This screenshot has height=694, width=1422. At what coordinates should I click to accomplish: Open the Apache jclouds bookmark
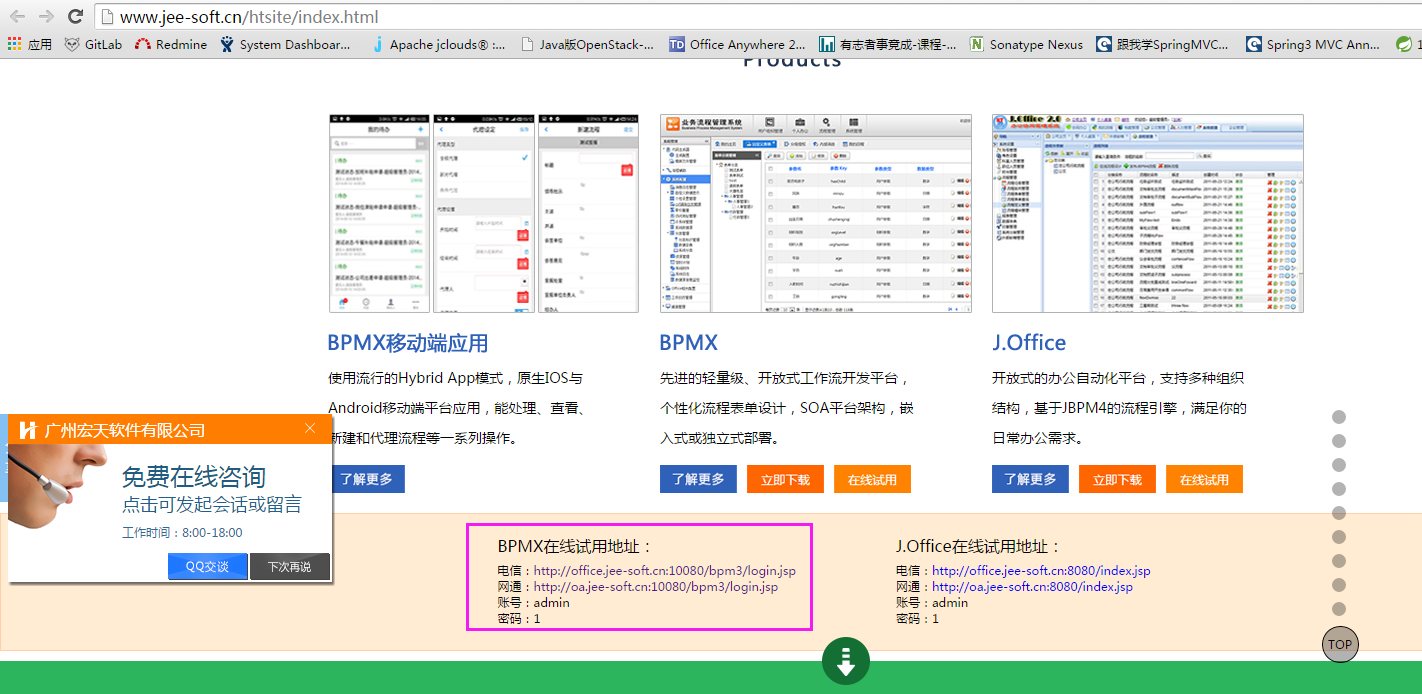tap(438, 44)
